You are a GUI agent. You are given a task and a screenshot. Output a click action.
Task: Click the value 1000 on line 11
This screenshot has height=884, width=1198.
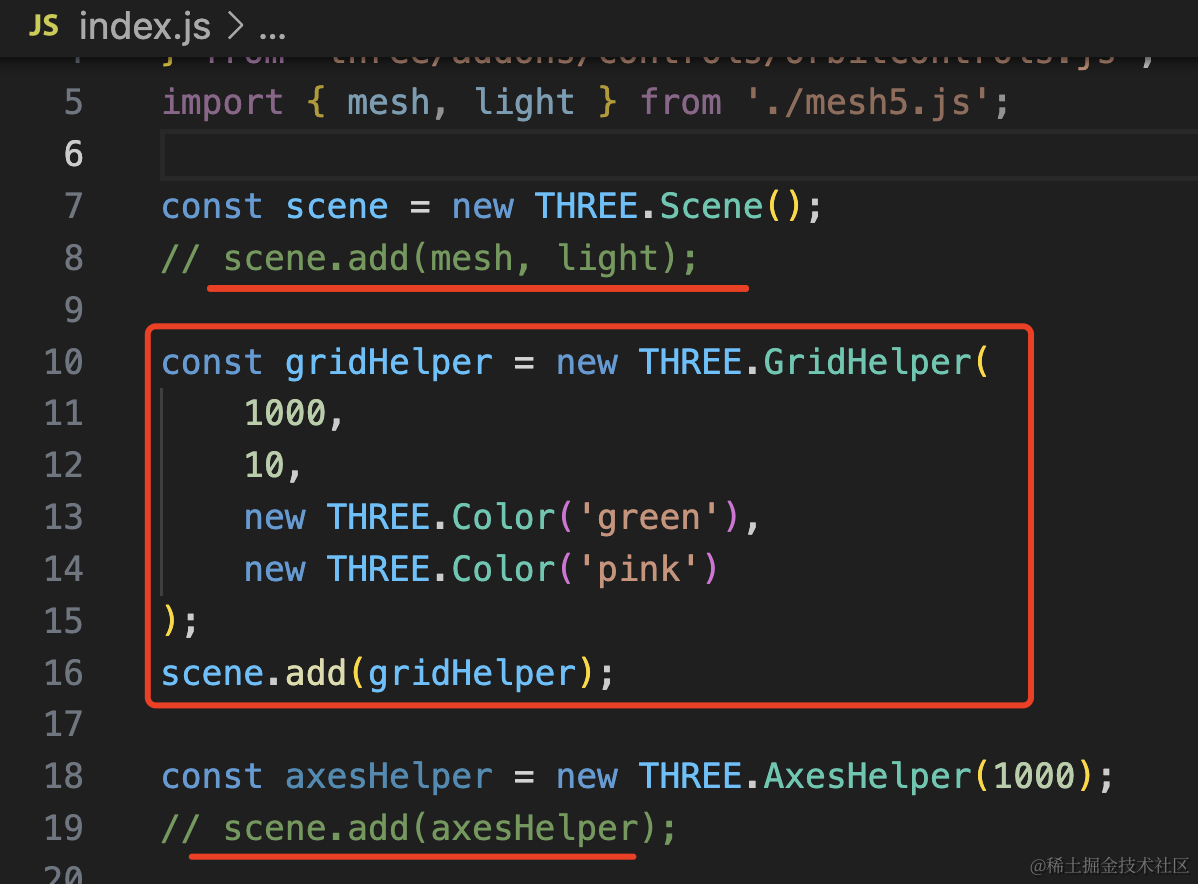[x=285, y=413]
